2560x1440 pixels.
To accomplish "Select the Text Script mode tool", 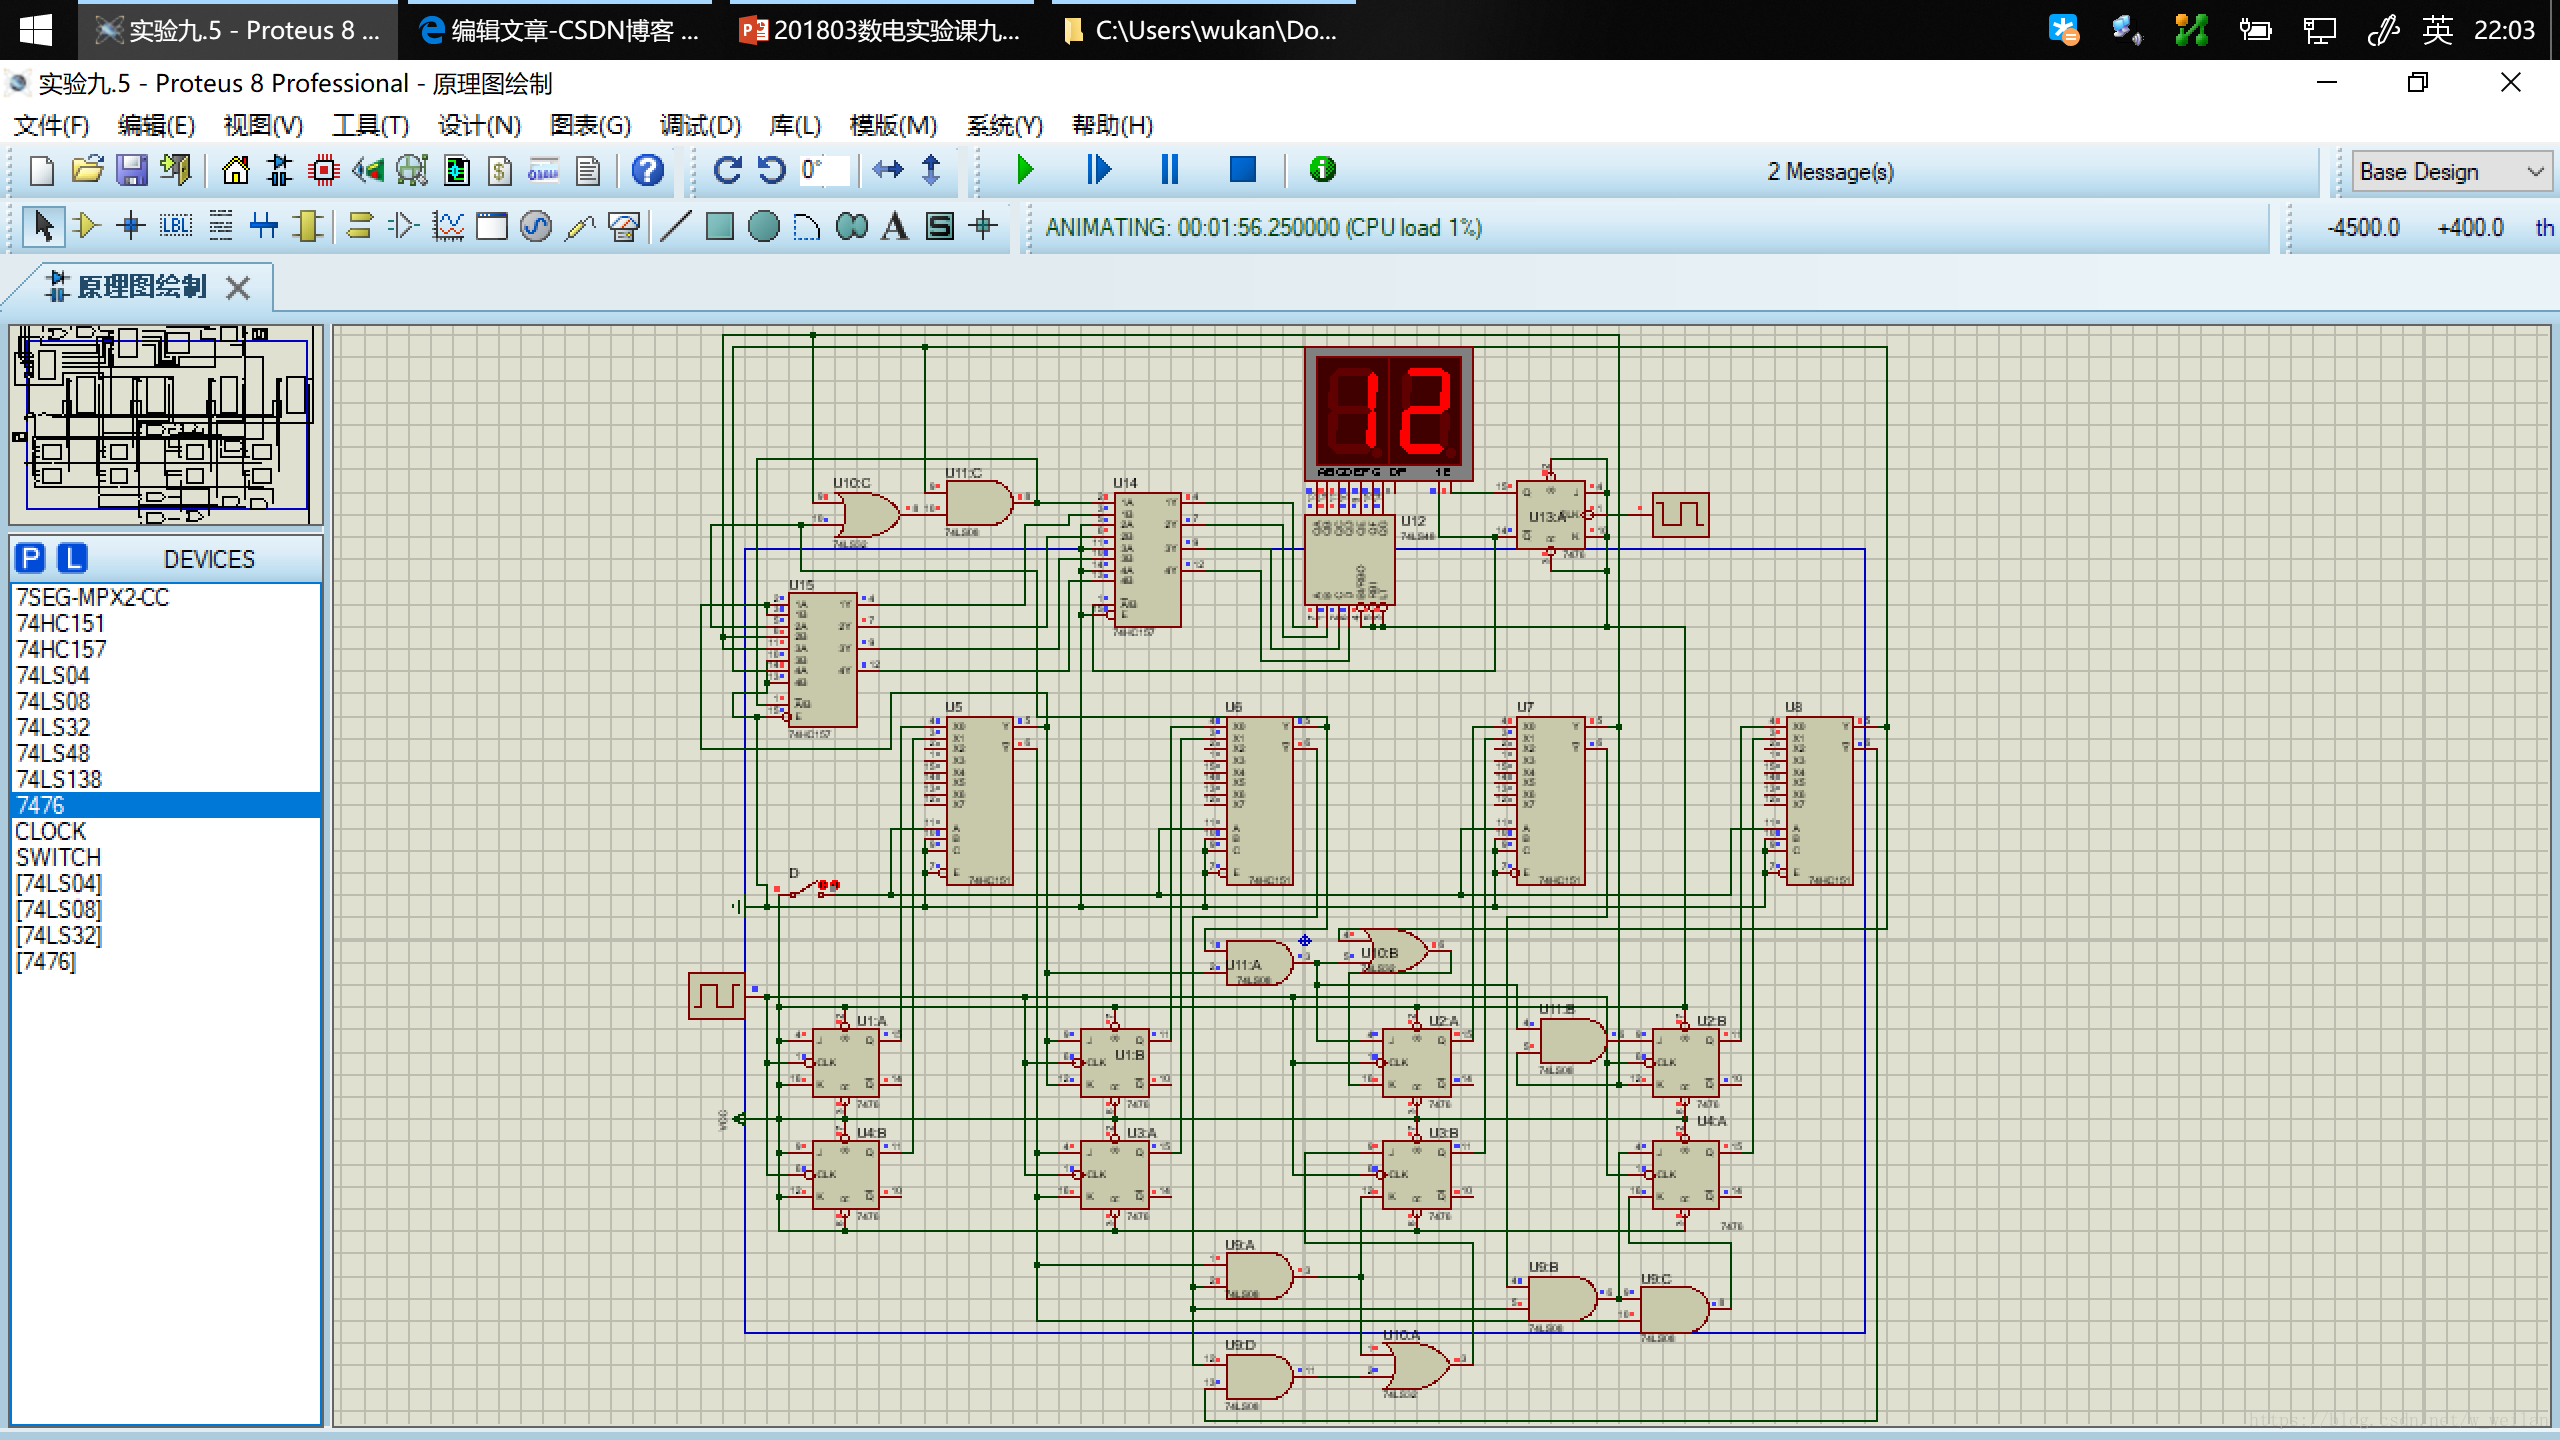I will click(x=220, y=226).
